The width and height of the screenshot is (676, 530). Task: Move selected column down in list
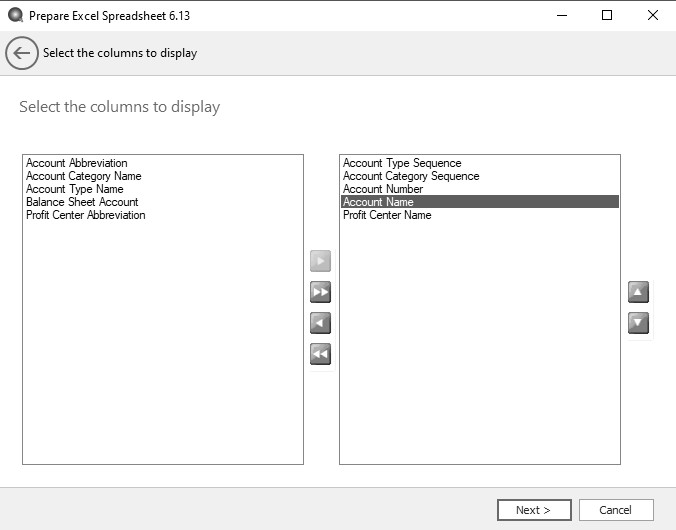[638, 323]
